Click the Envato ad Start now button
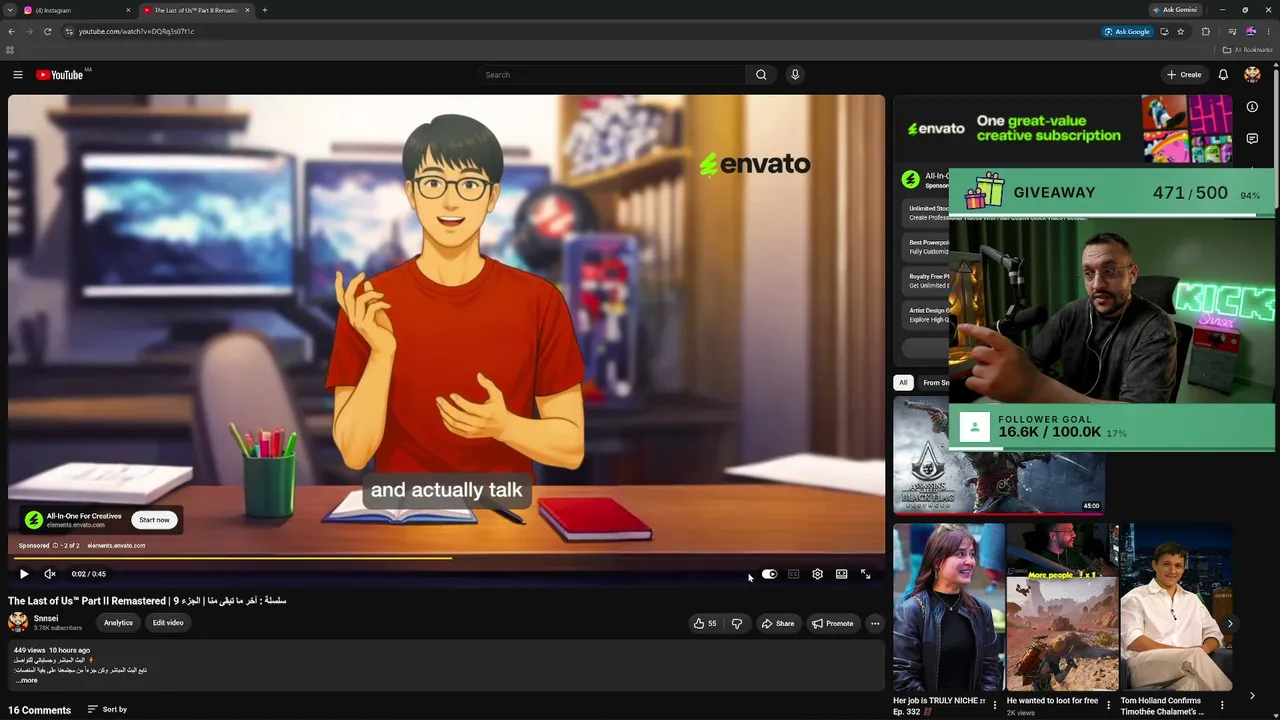 [x=154, y=520]
